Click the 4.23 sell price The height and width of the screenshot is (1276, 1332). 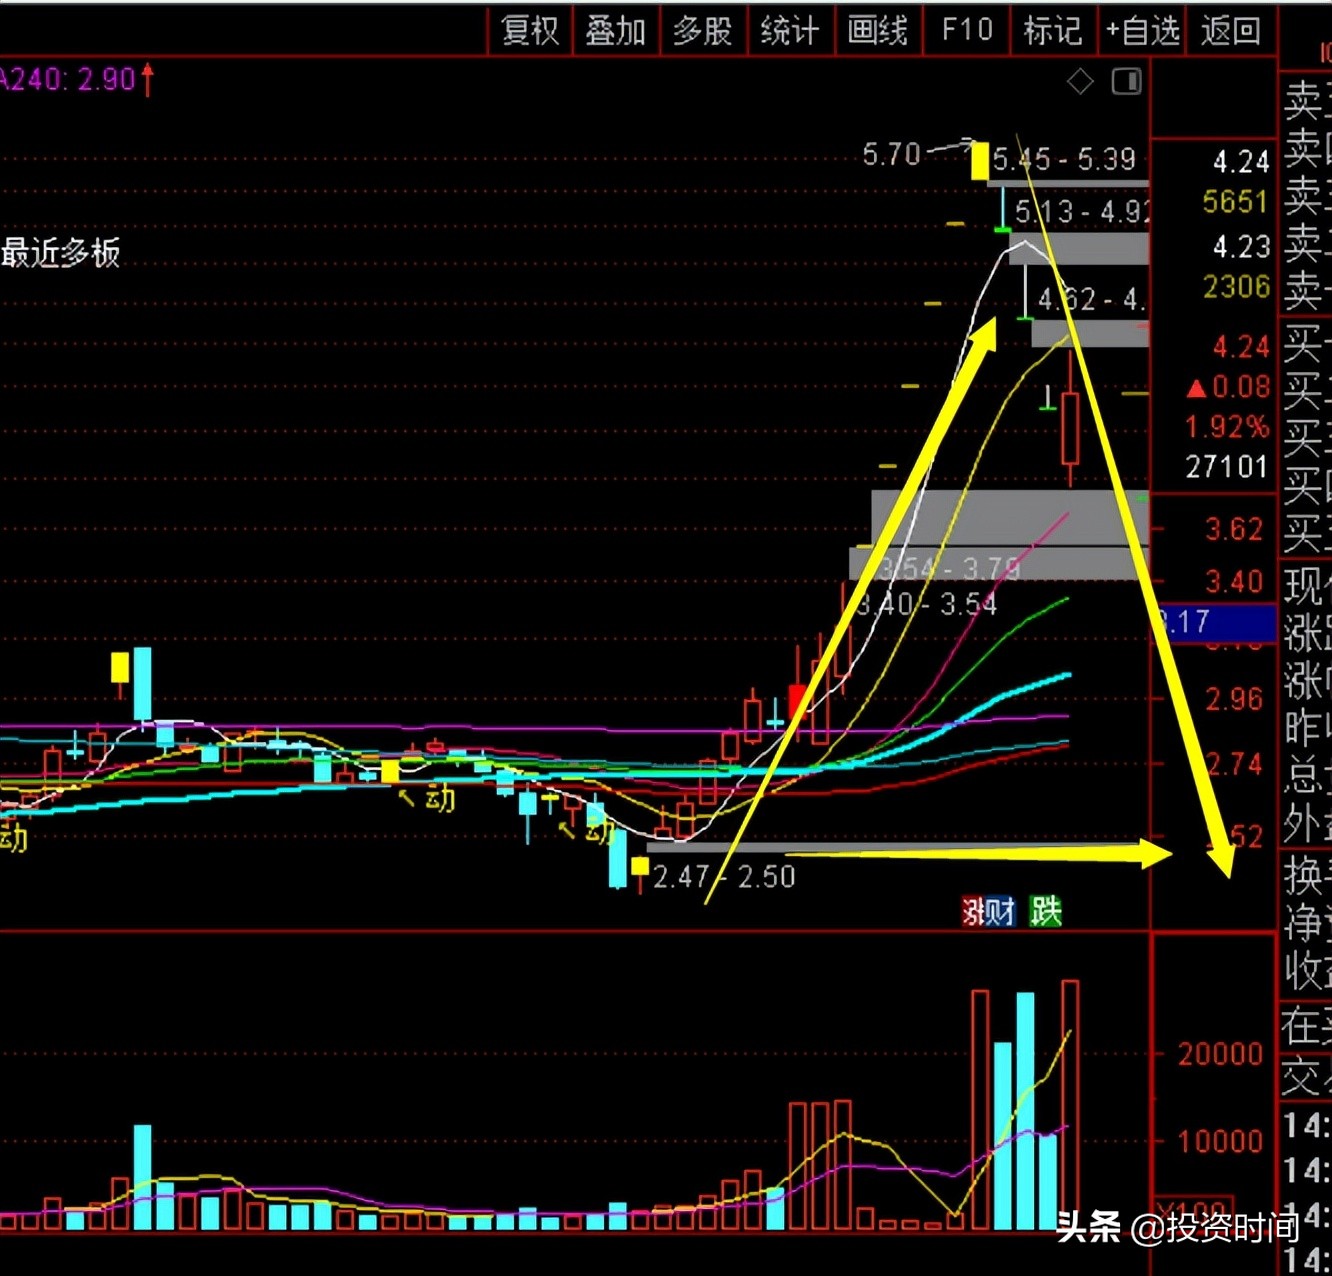[1240, 246]
